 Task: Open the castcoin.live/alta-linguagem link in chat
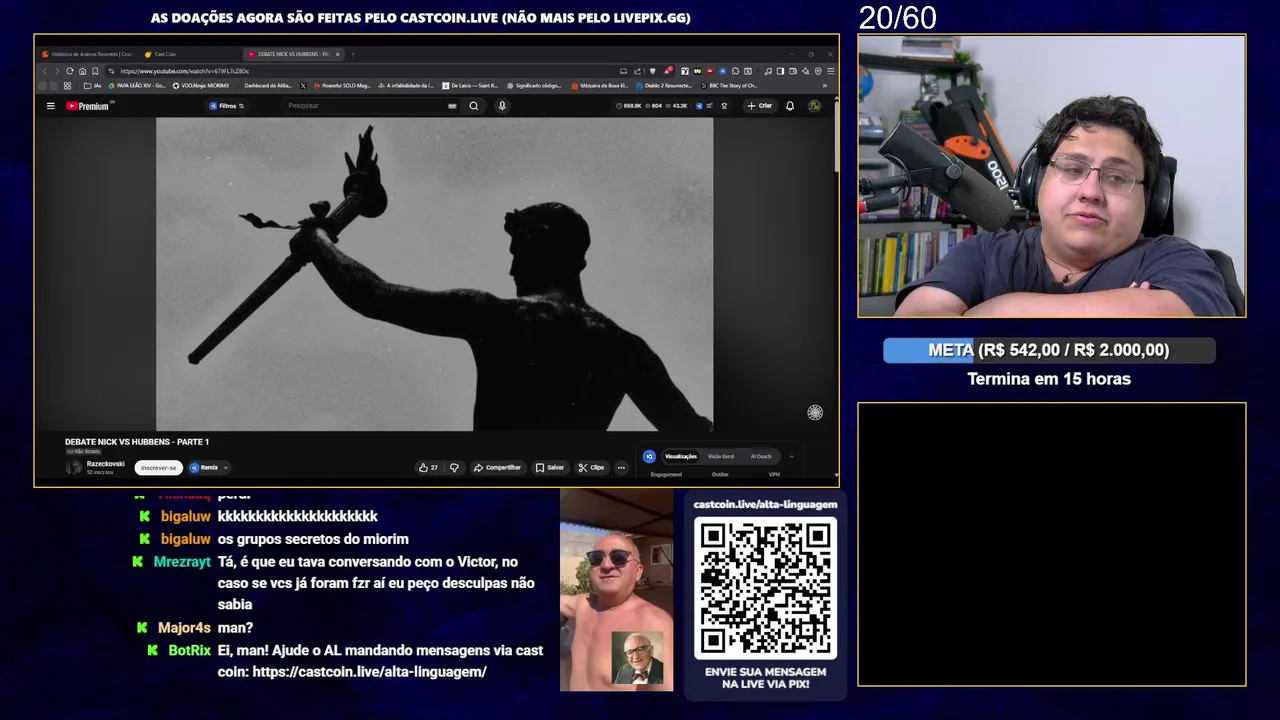[x=369, y=672]
